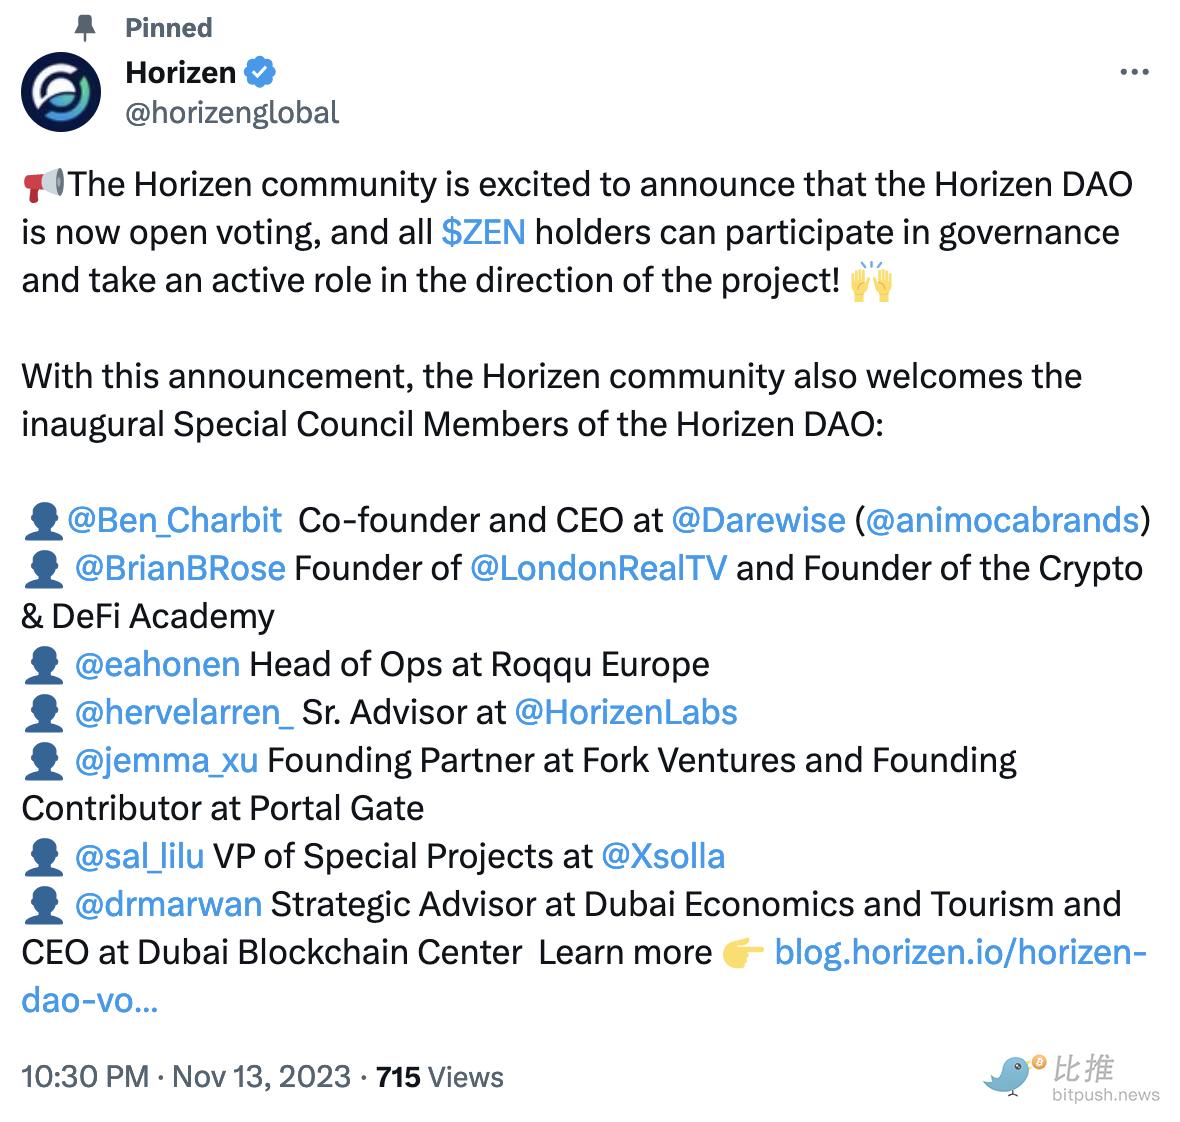Click the Horizen profile avatar
The image size is (1180, 1122).
point(61,92)
